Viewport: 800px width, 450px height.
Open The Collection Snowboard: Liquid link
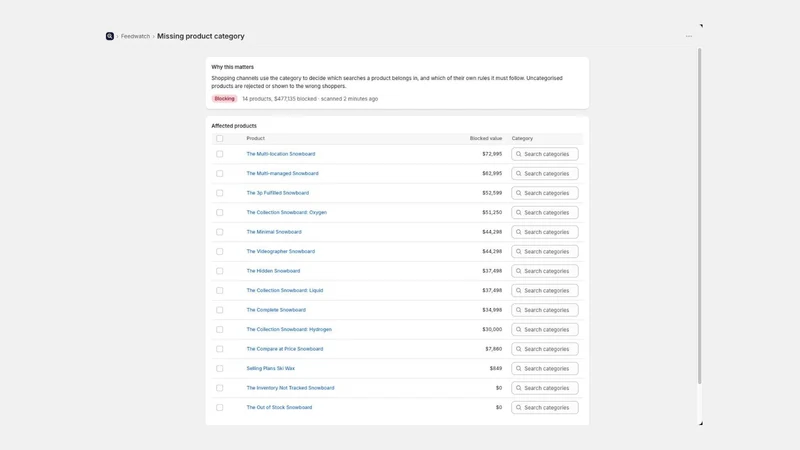pos(285,290)
